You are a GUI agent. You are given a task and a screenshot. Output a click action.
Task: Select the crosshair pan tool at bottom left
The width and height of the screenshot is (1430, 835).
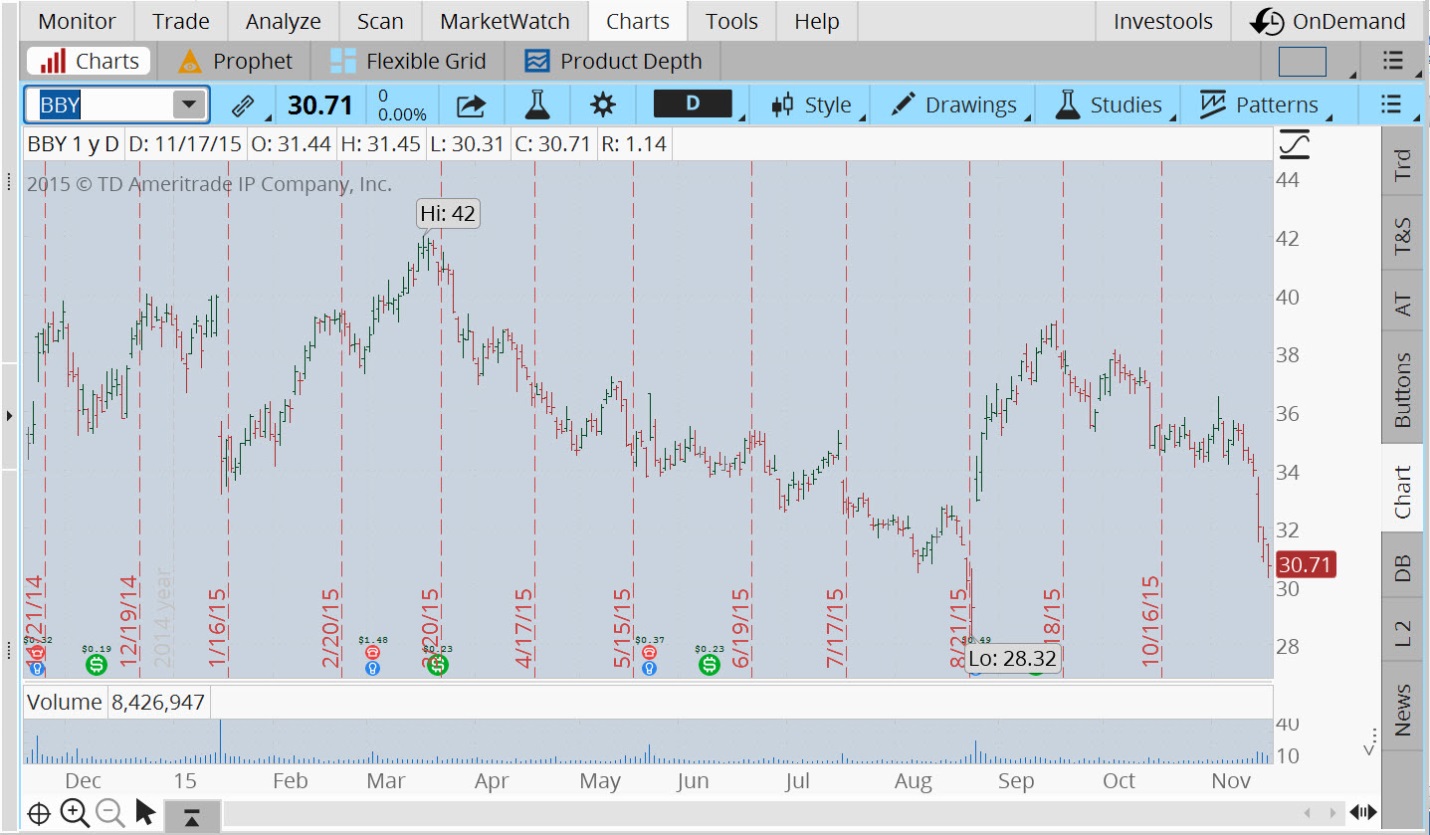39,813
